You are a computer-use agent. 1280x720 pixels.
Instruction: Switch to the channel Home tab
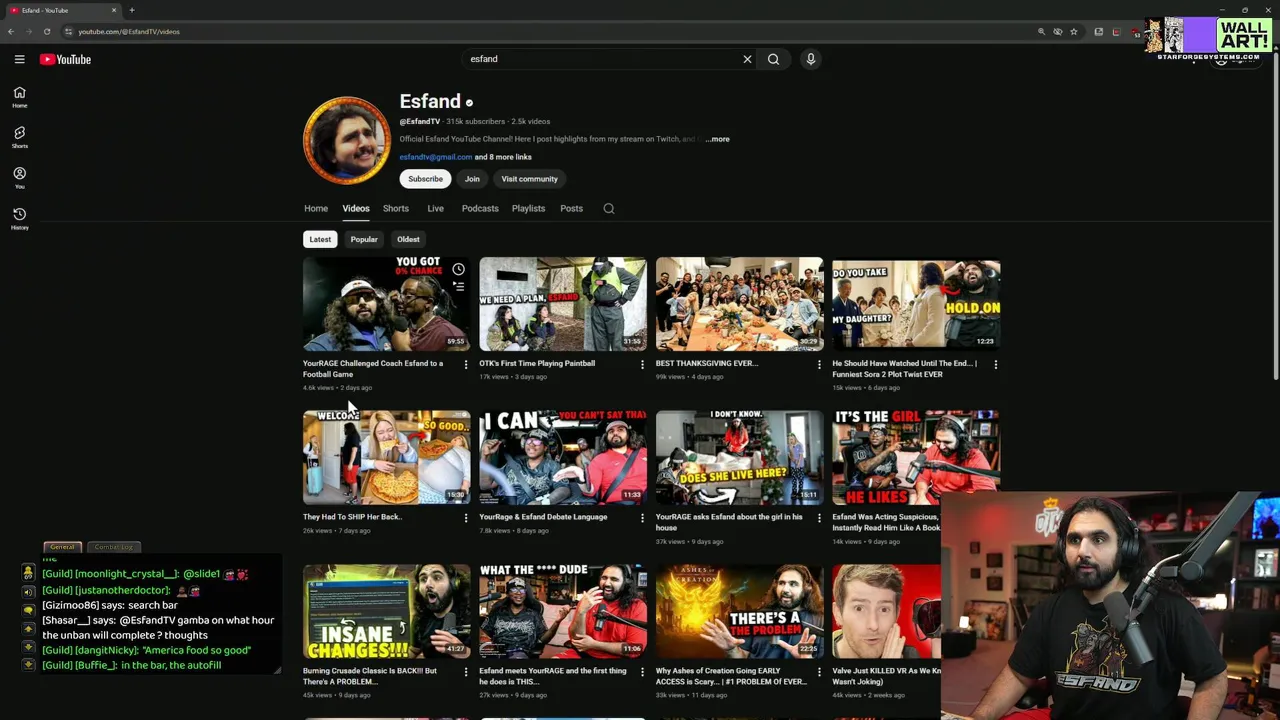[316, 208]
